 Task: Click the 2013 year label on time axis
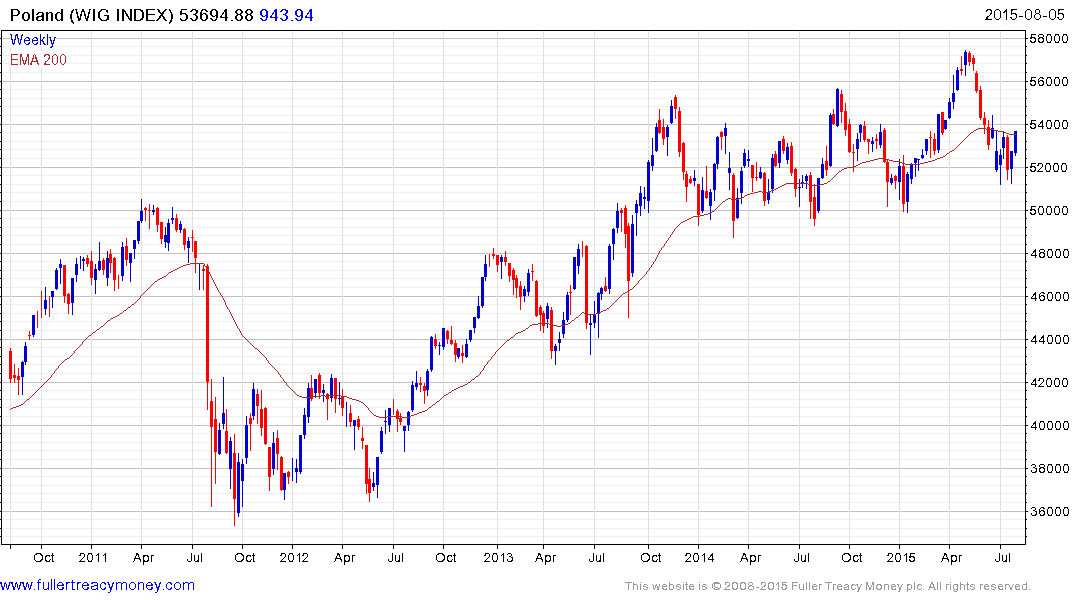click(498, 557)
